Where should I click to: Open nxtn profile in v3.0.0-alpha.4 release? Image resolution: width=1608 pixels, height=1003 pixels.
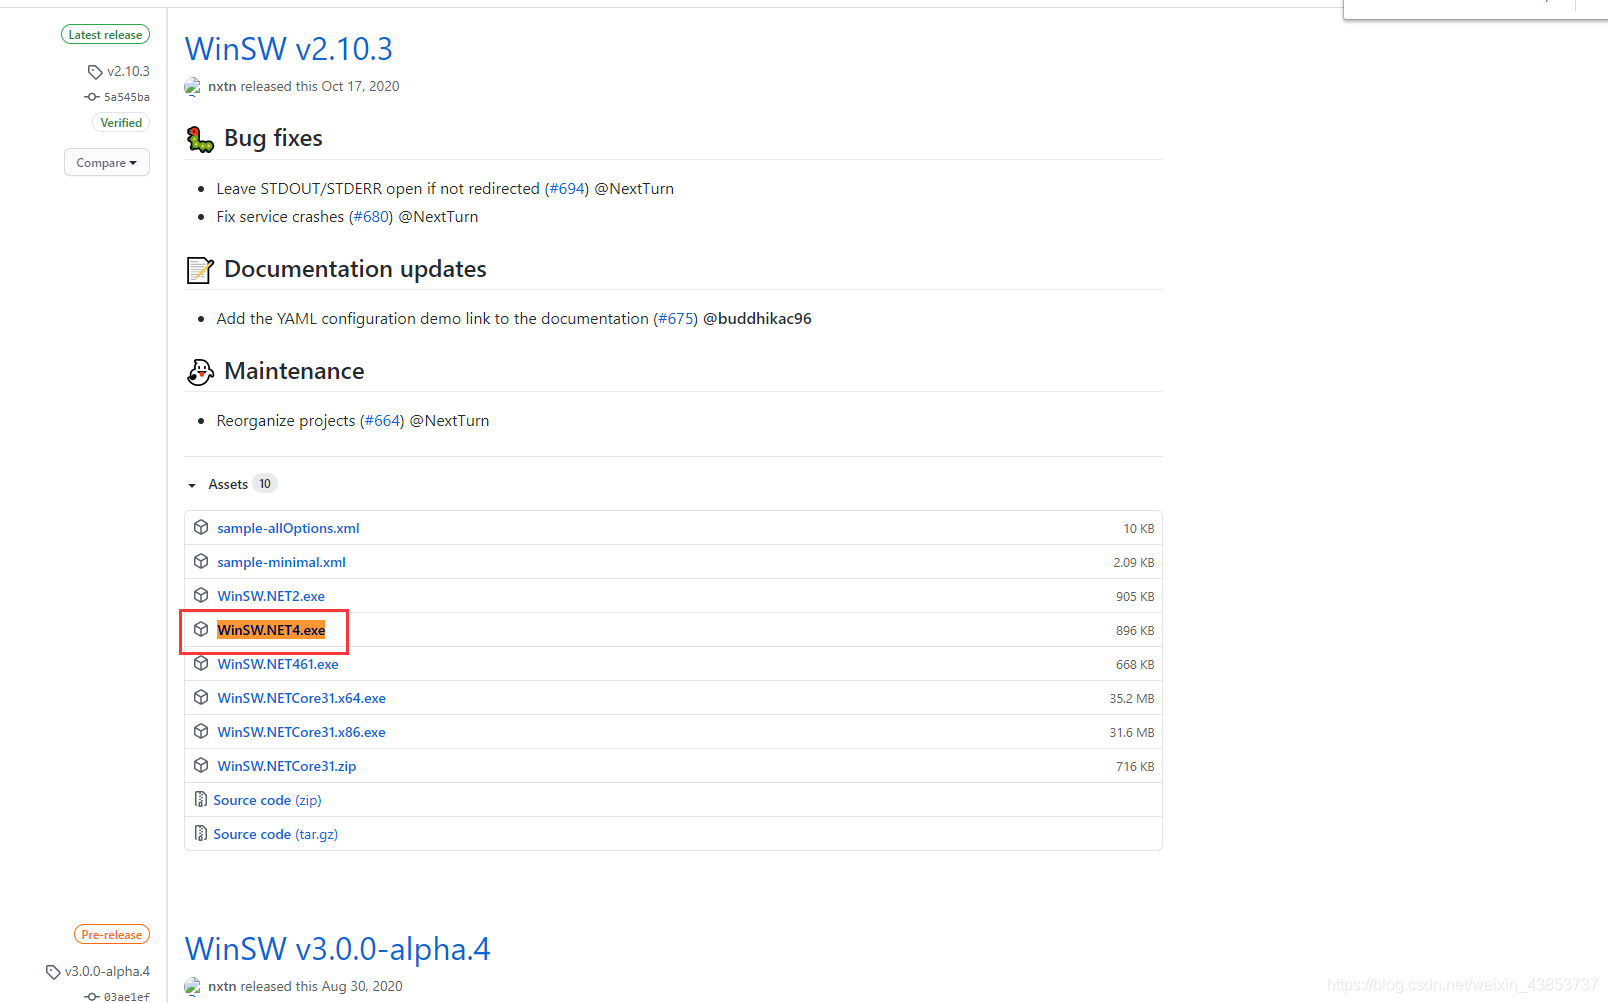(x=222, y=987)
